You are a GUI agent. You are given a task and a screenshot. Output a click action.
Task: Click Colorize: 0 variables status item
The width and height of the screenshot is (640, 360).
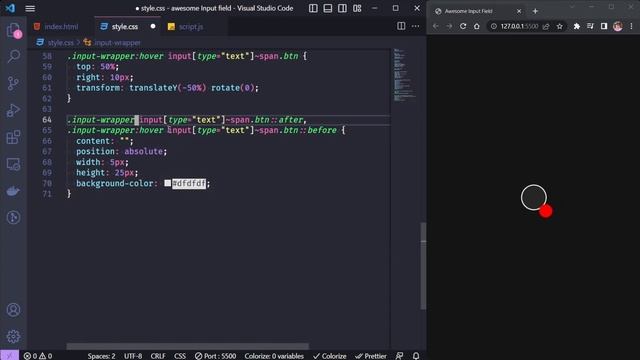(274, 356)
